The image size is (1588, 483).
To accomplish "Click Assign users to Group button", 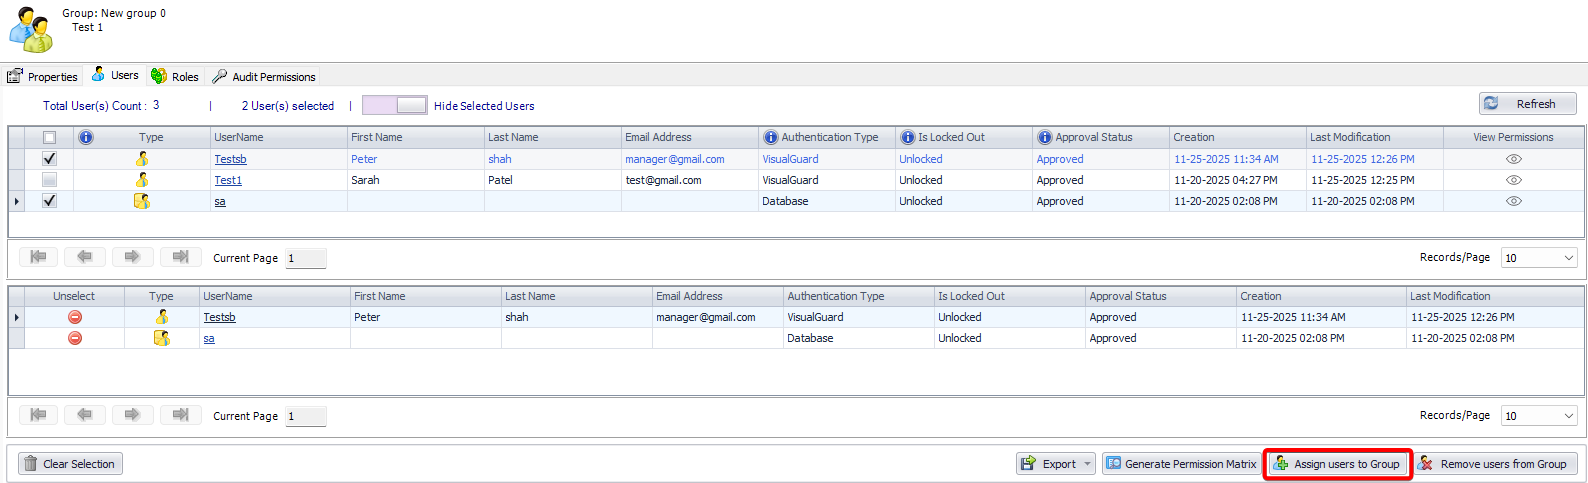I will (1338, 464).
